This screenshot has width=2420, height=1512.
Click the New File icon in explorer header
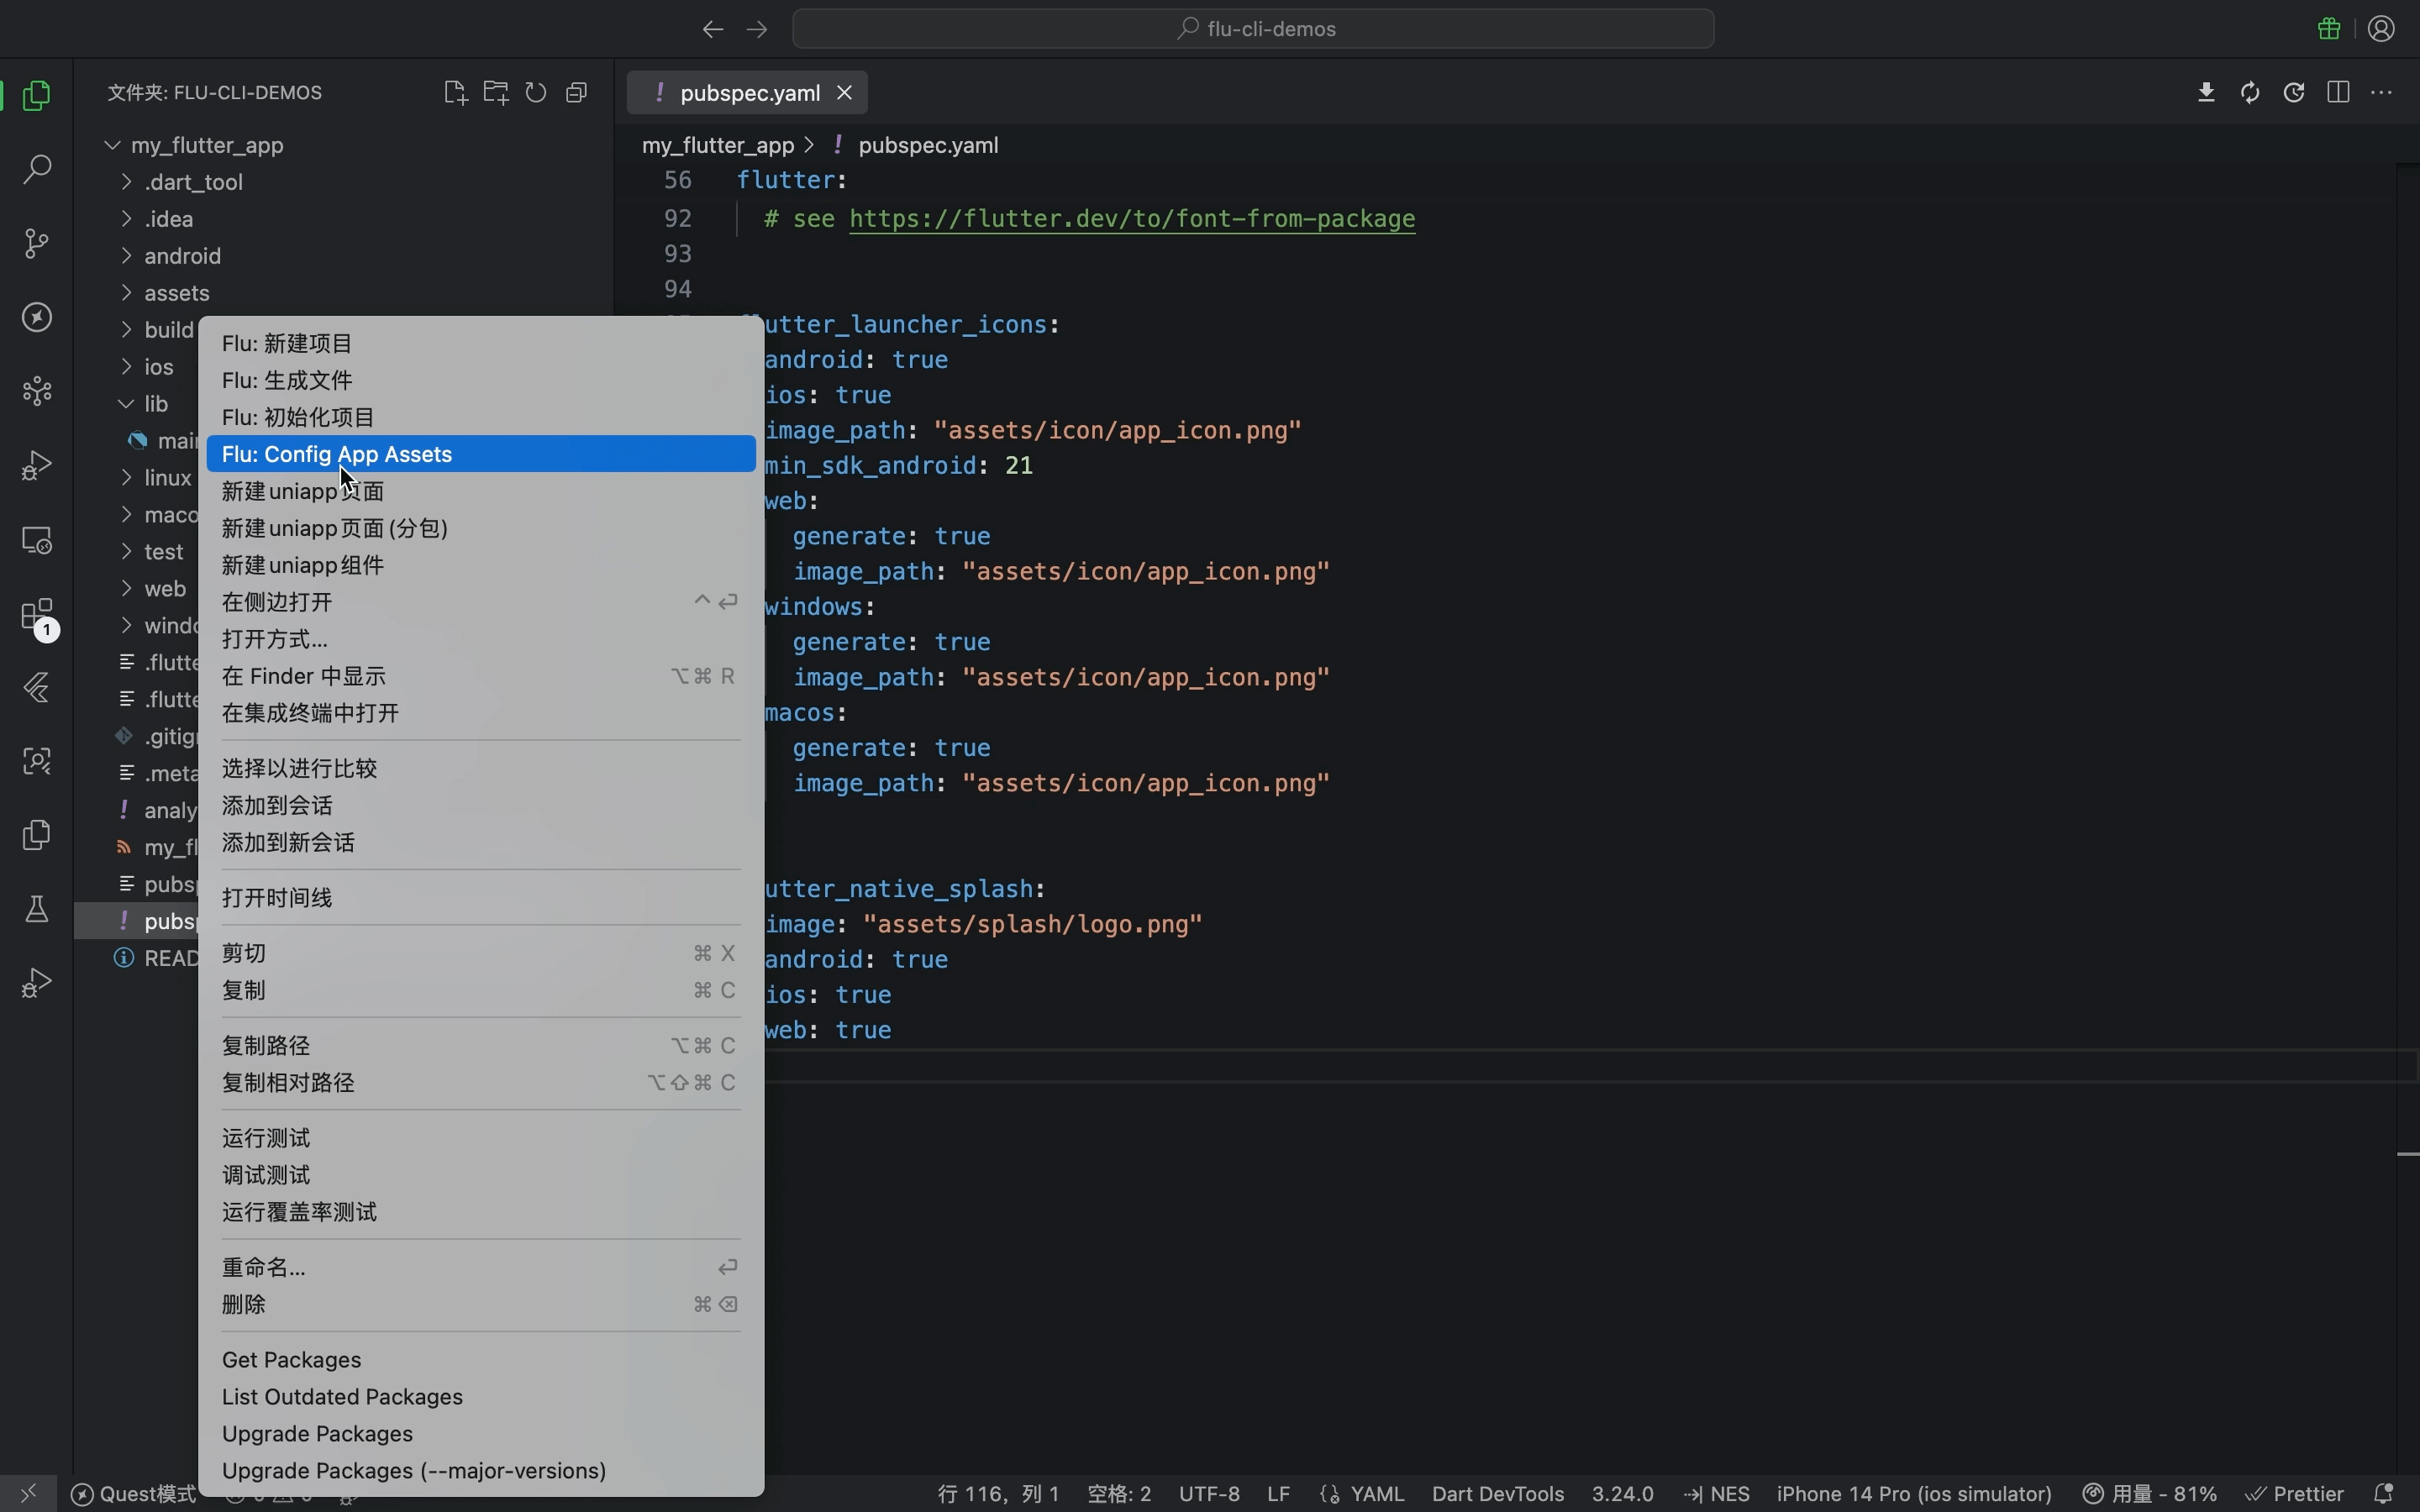[456, 92]
